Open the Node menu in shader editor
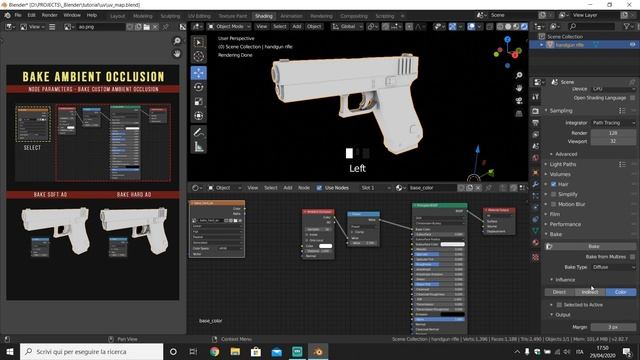Viewport: 640px width, 360px height. (304, 188)
